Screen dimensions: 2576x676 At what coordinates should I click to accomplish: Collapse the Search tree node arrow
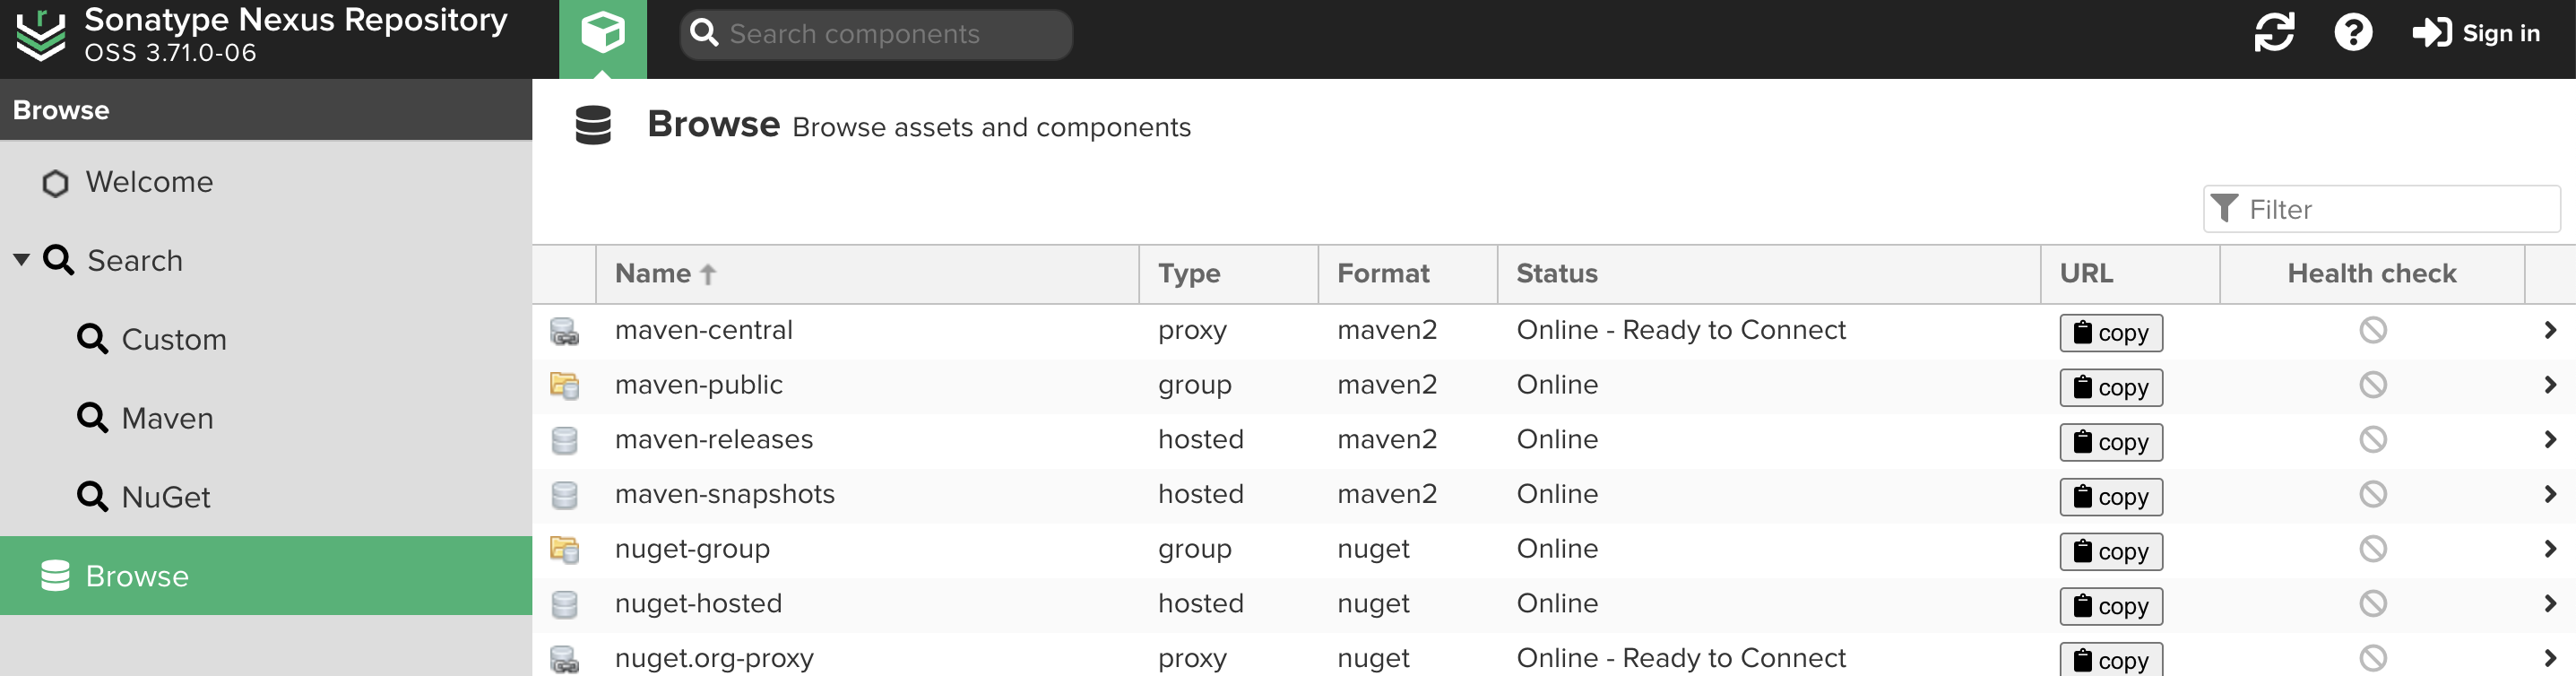(21, 260)
